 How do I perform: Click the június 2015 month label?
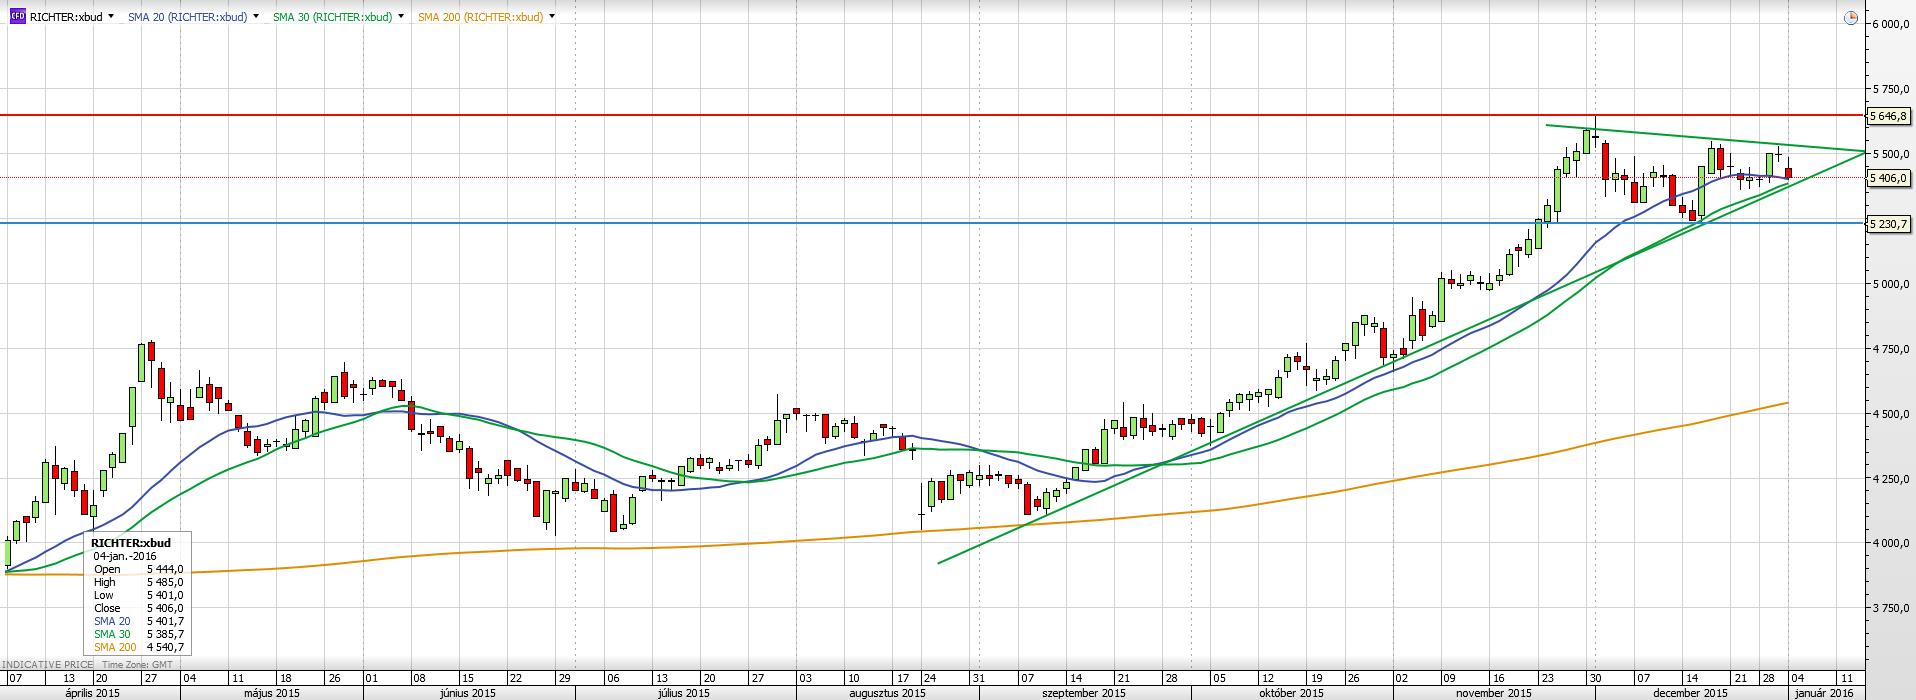(468, 693)
